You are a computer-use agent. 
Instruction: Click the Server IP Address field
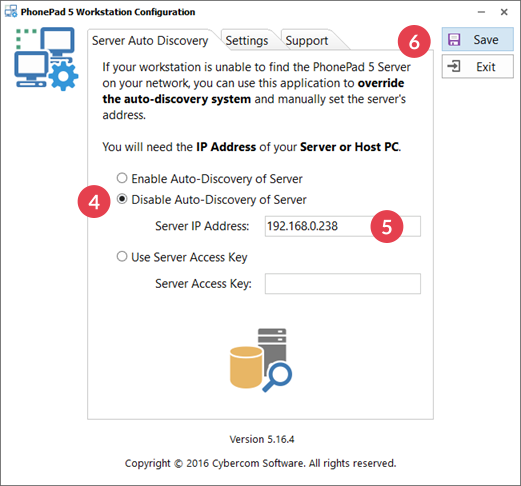[x=343, y=226]
